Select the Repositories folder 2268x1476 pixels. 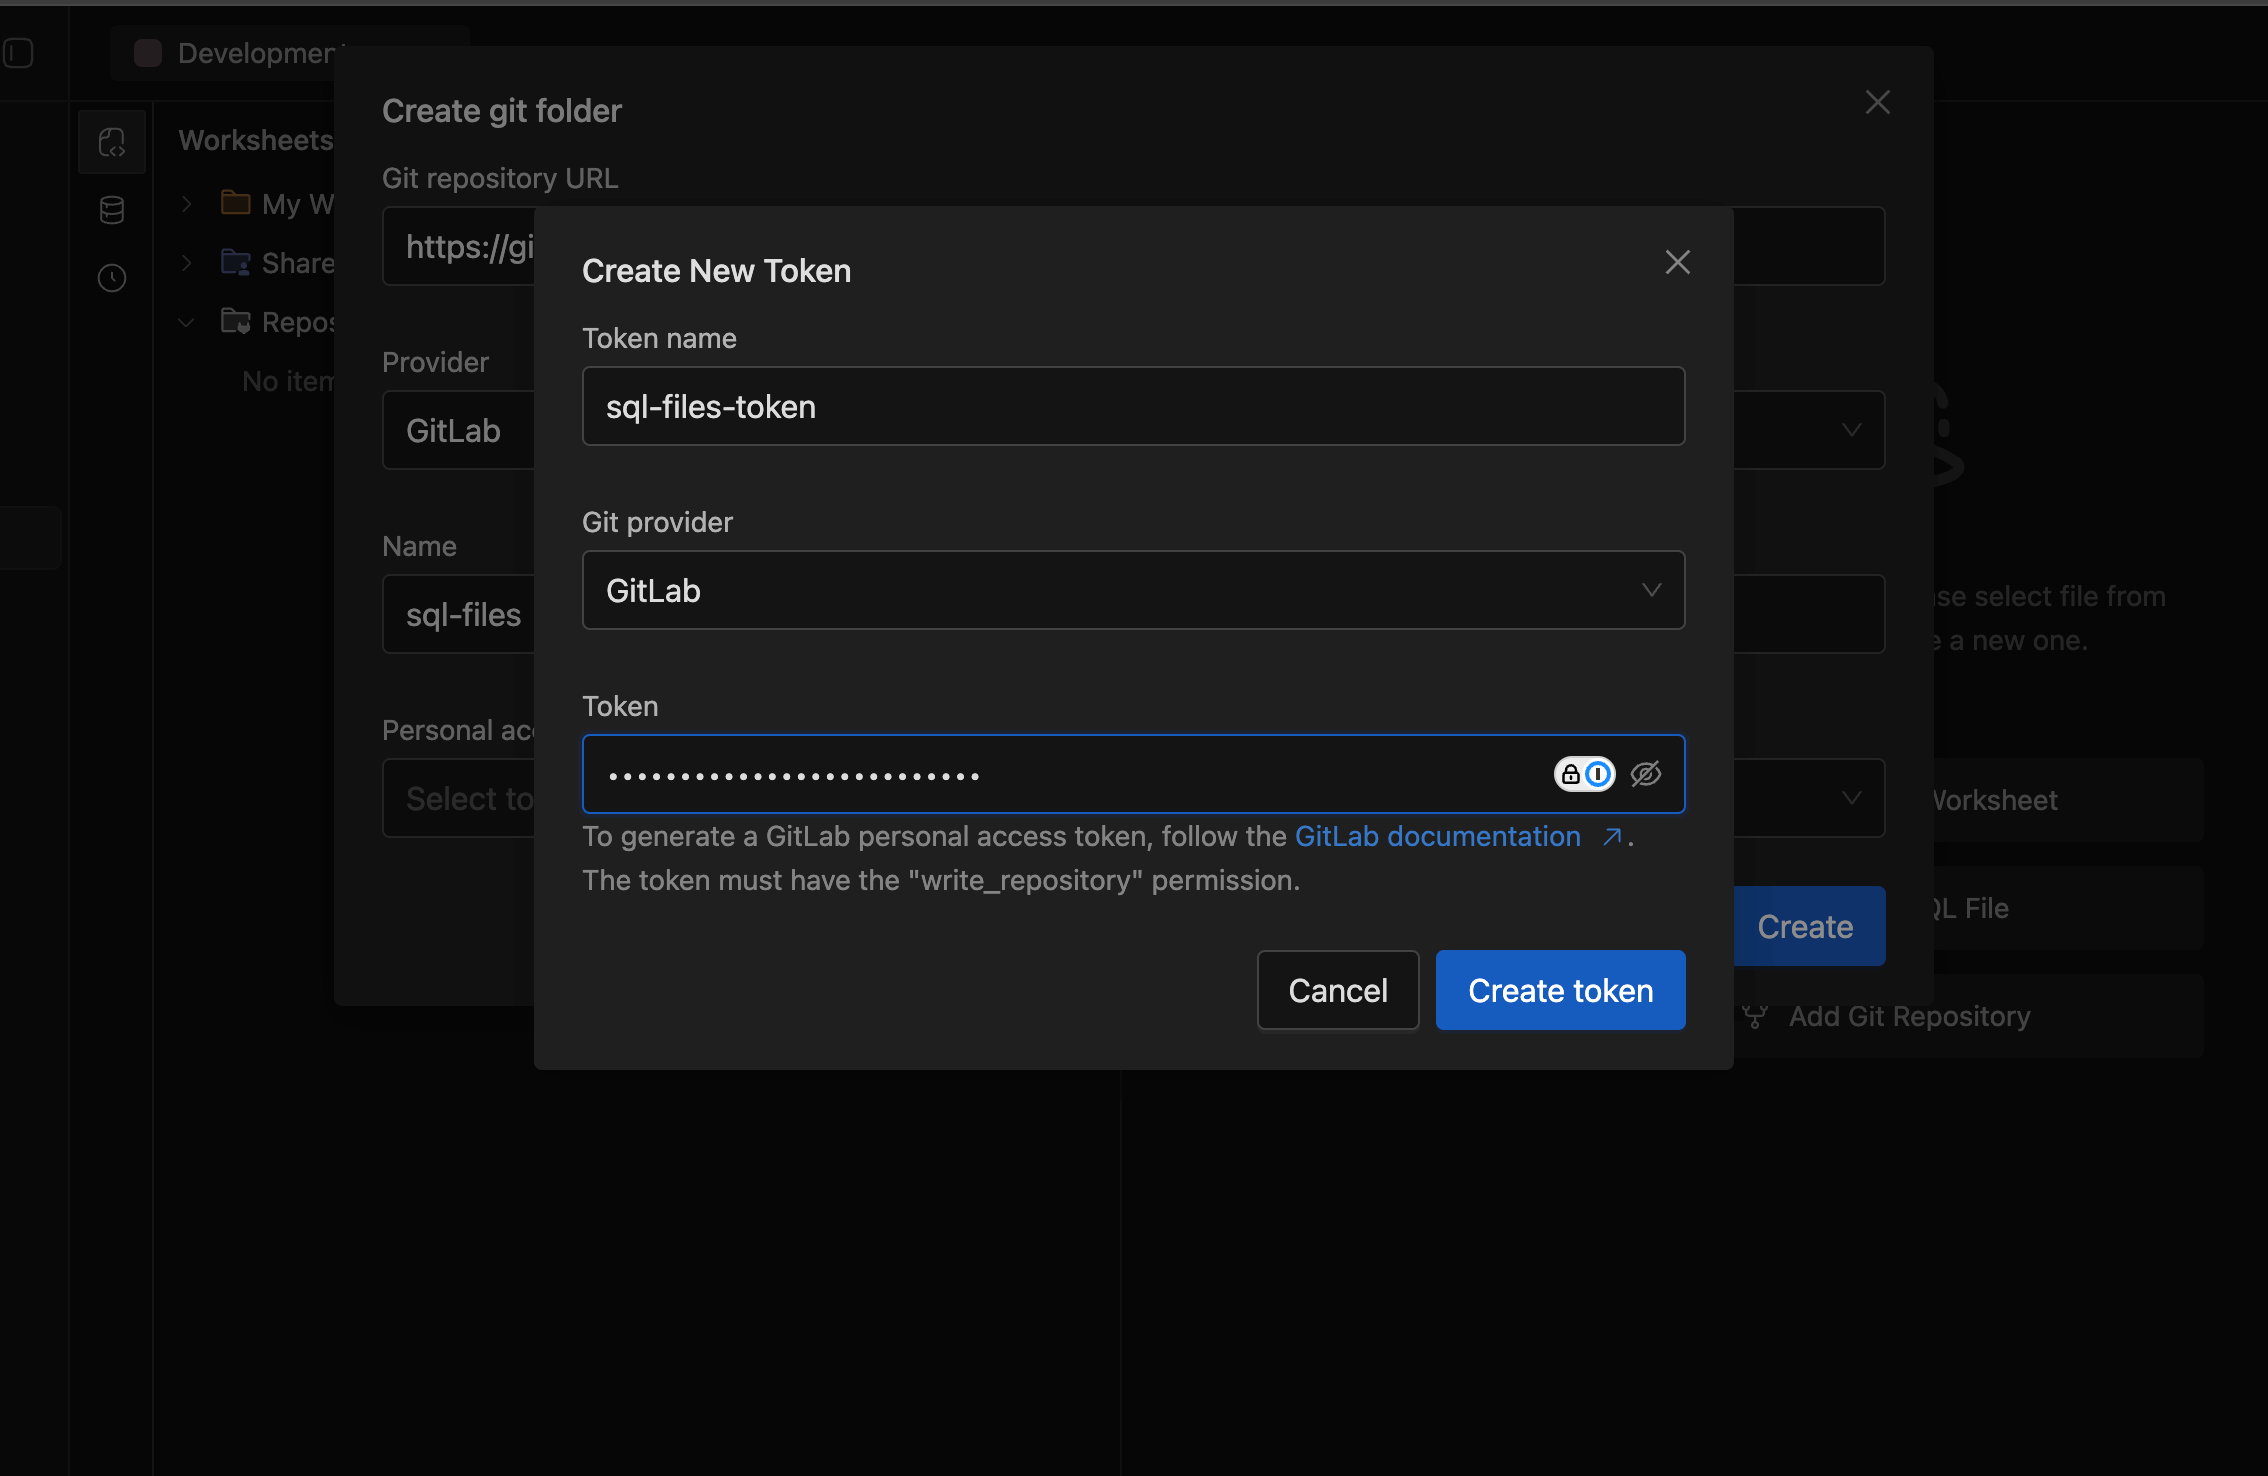point(278,322)
